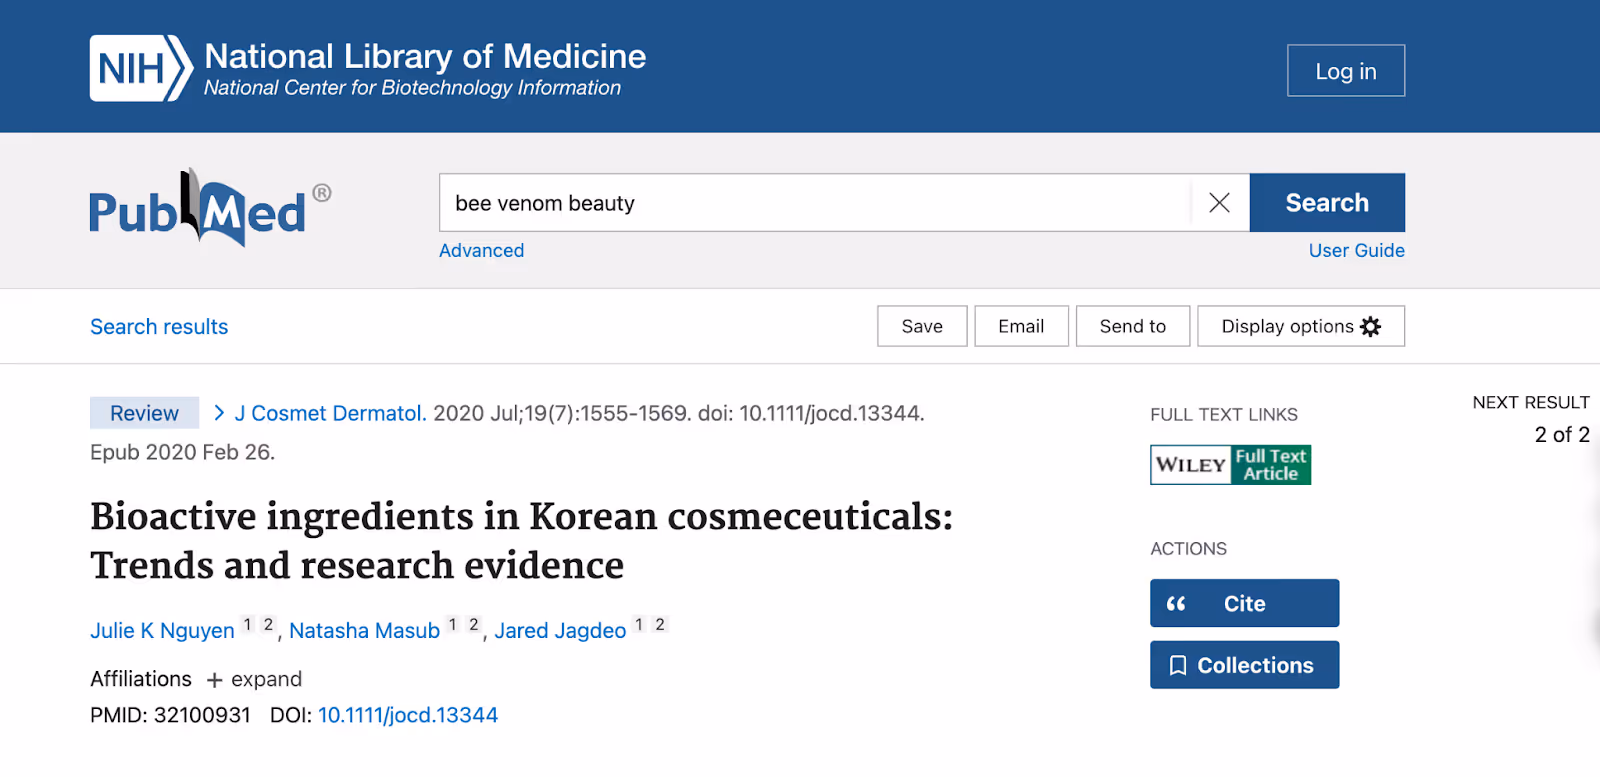
Task: Click Epub 2020 Feb 26 text
Action: coord(182,452)
